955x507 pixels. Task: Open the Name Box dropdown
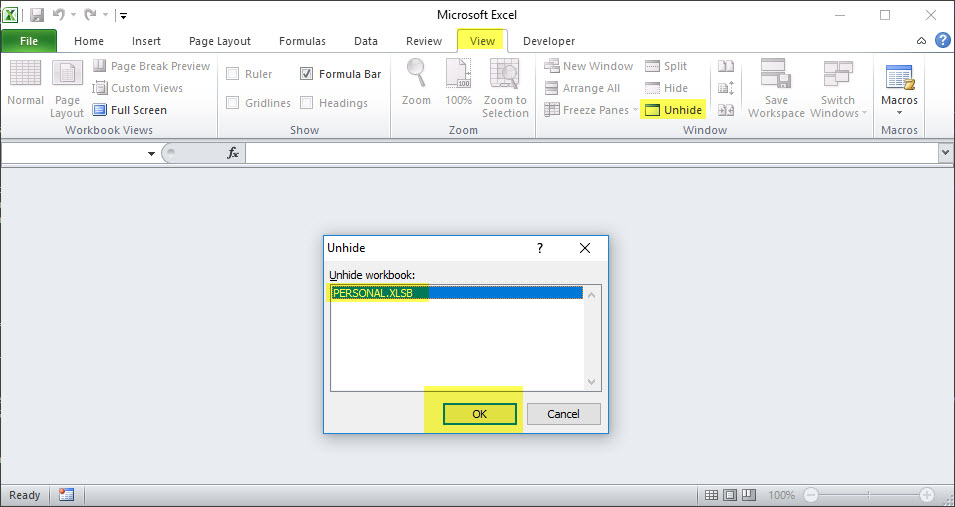(x=151, y=154)
